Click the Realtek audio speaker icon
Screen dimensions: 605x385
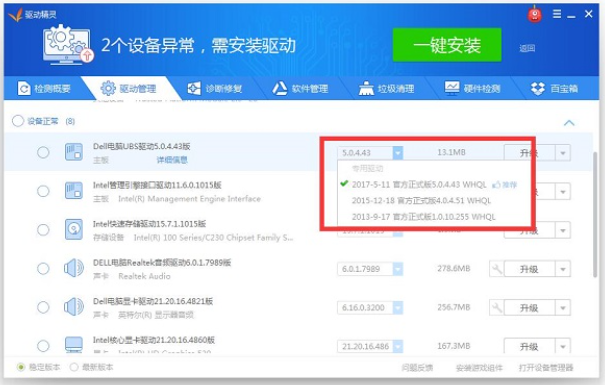(74, 268)
